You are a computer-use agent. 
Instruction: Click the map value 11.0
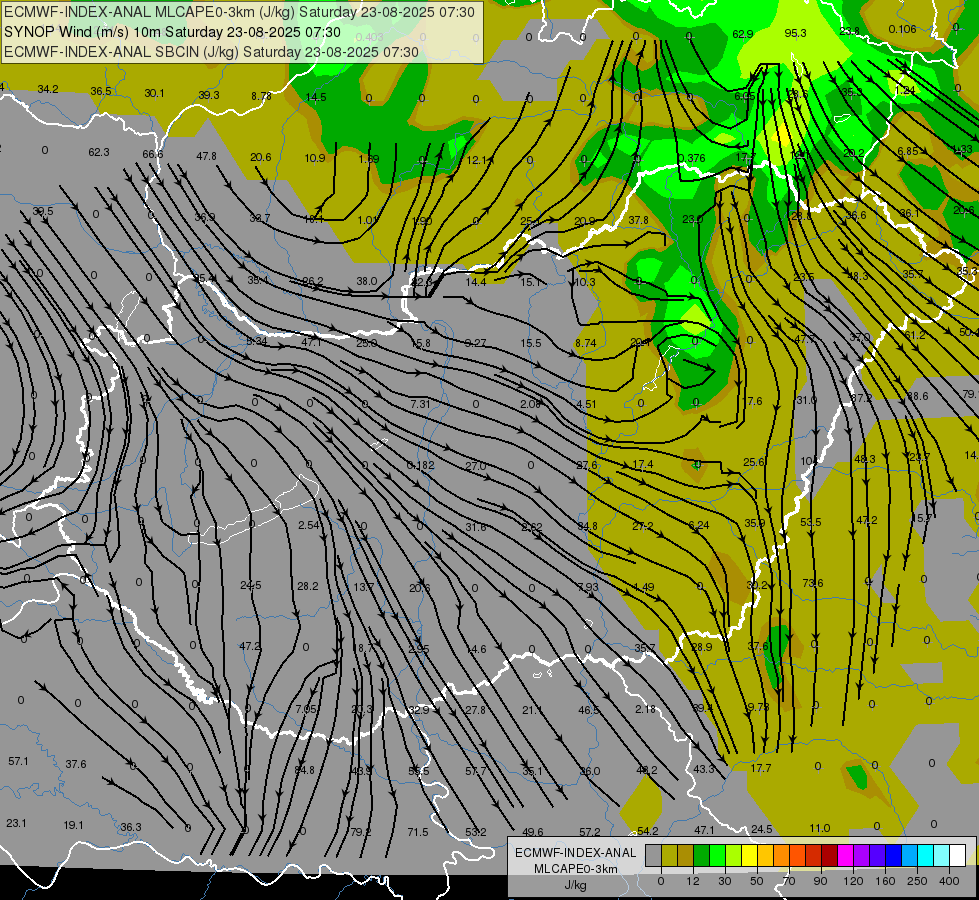819,828
